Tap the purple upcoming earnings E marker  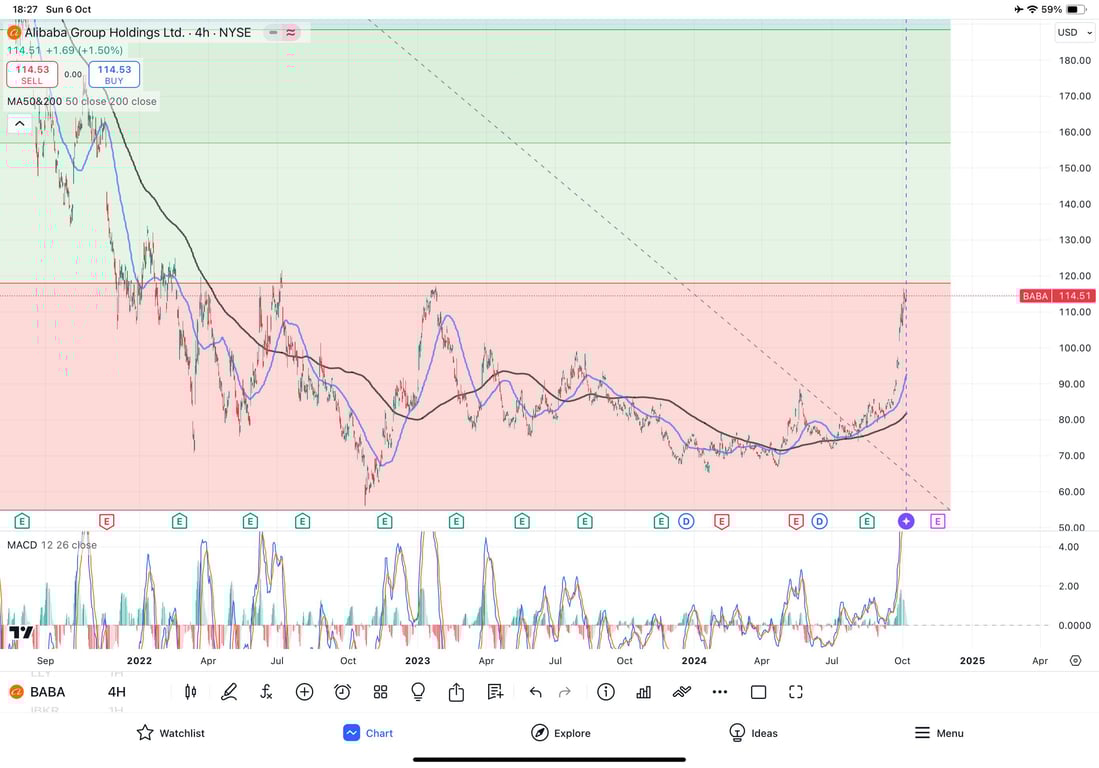(938, 521)
